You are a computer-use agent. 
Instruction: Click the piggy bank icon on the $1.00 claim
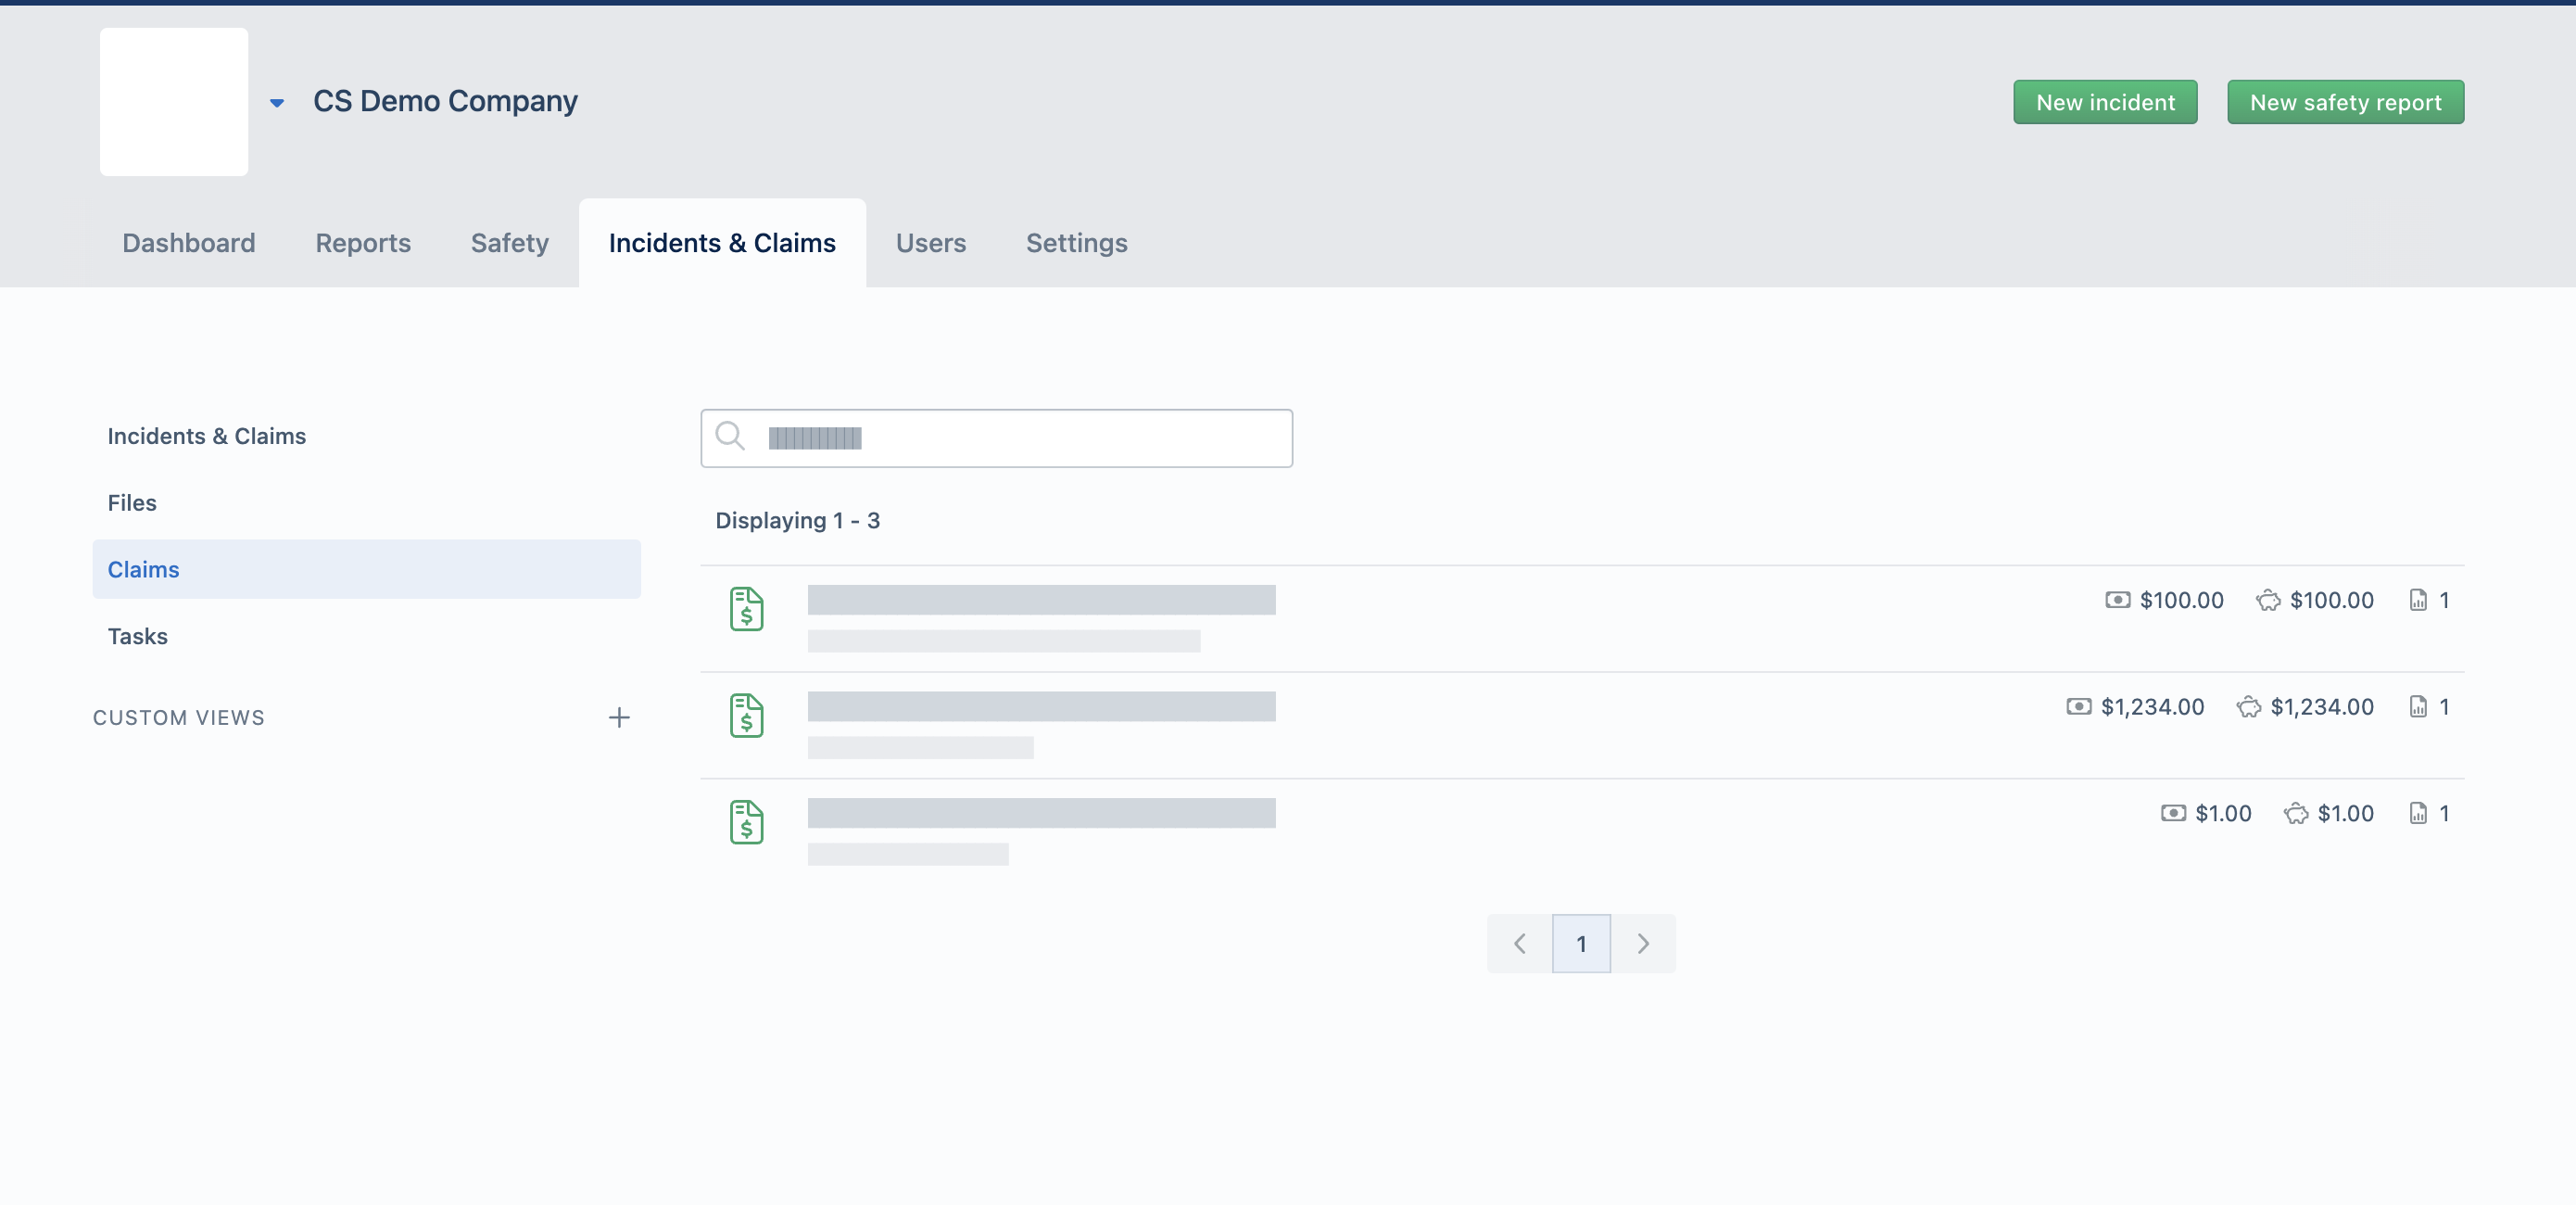(2295, 813)
